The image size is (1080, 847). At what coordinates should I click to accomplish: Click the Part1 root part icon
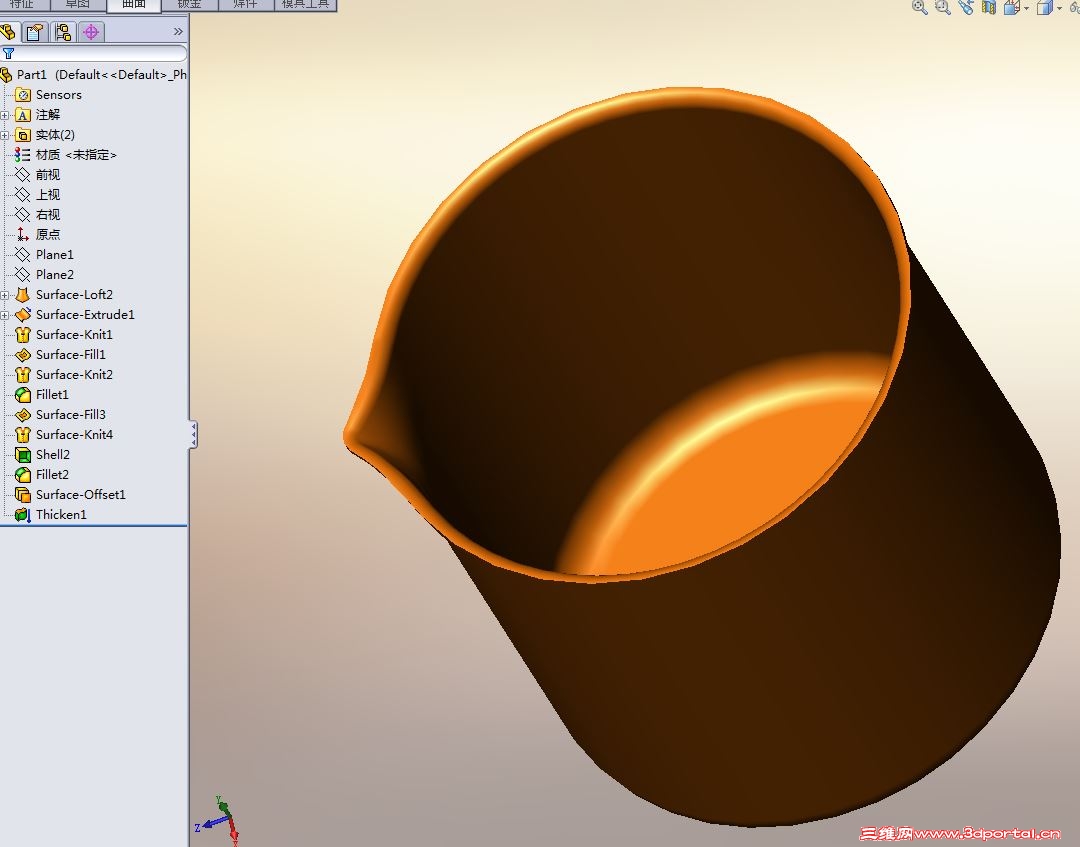(6, 74)
